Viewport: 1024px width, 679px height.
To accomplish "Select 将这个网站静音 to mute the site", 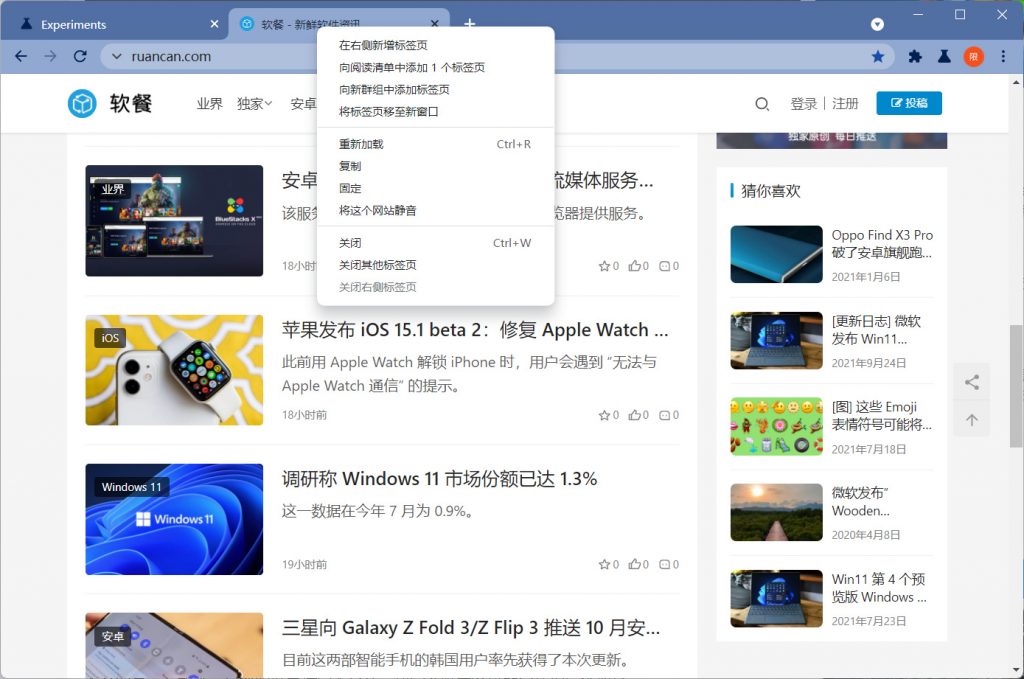I will coord(377,211).
